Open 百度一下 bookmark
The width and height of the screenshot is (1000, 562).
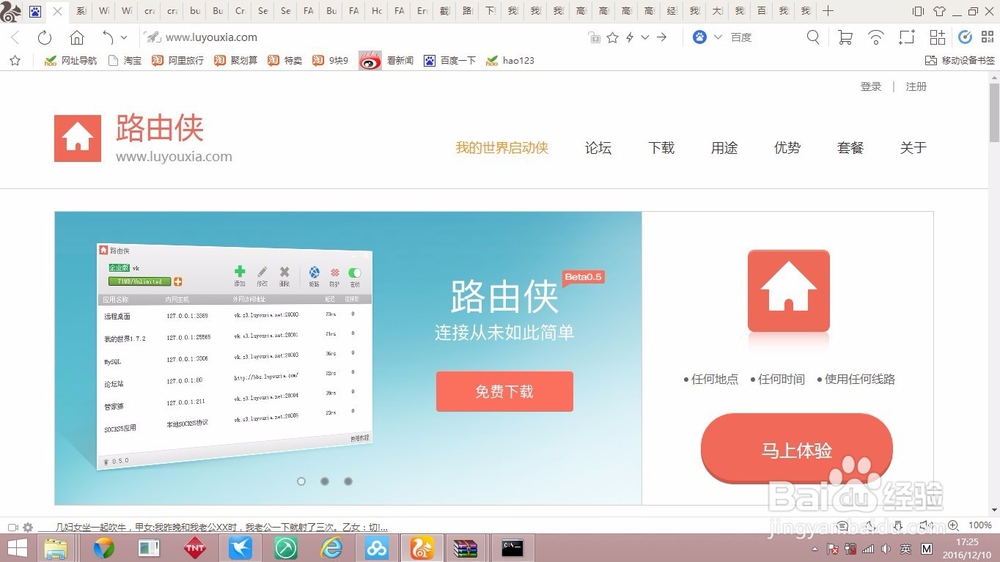pos(450,61)
